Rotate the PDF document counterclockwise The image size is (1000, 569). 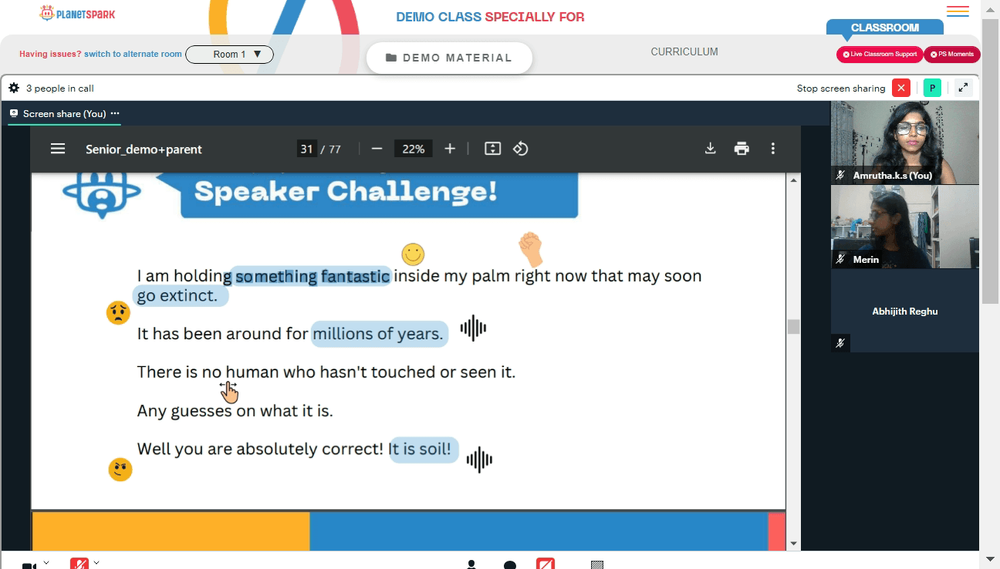coord(520,149)
